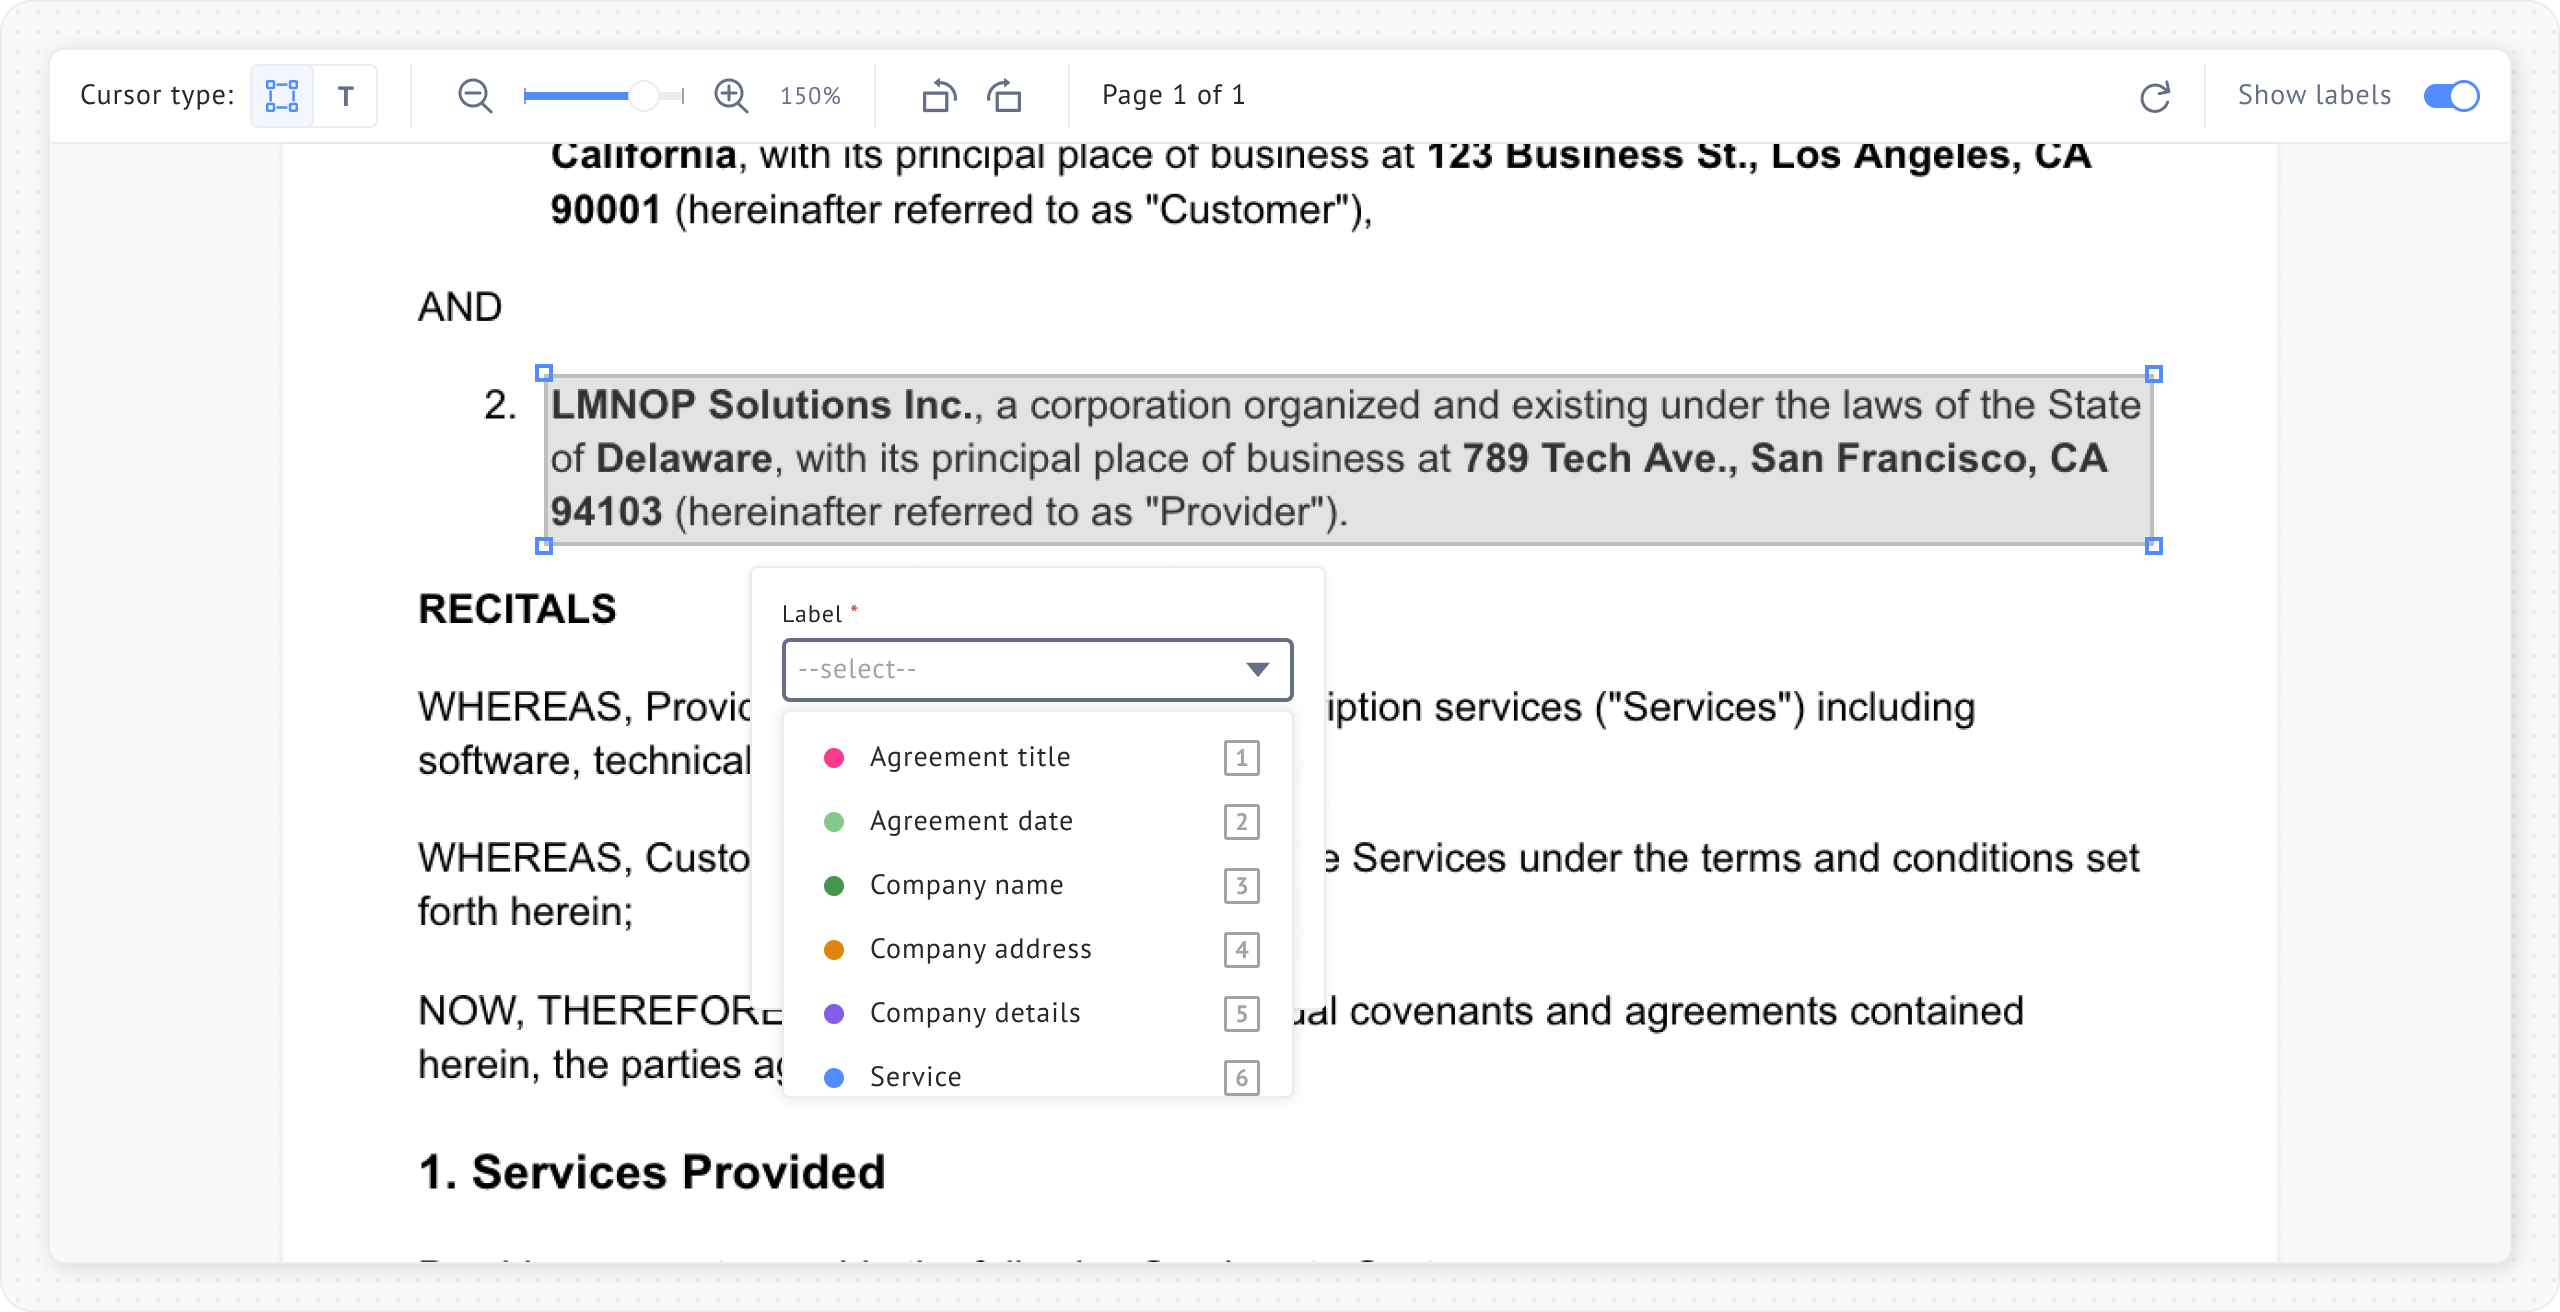Choose Agreement title label option
The width and height of the screenshot is (2560, 1312).
[x=969, y=757]
